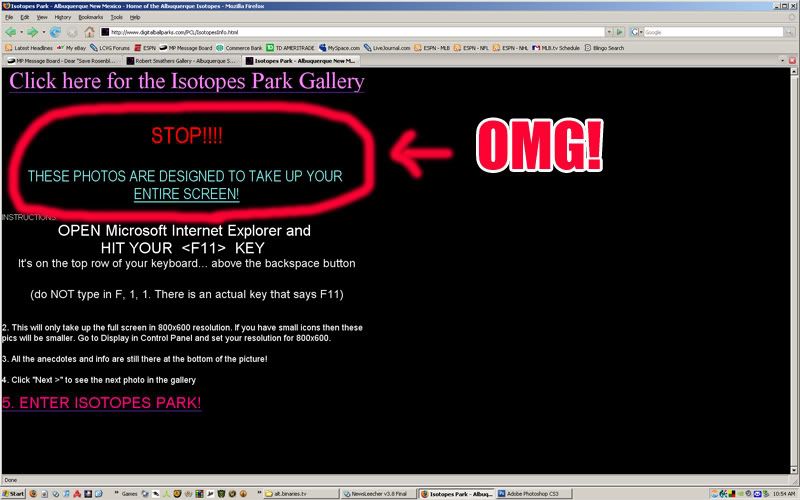Click the Isotopes Park taskbar button
800x500 pixels.
[456, 494]
